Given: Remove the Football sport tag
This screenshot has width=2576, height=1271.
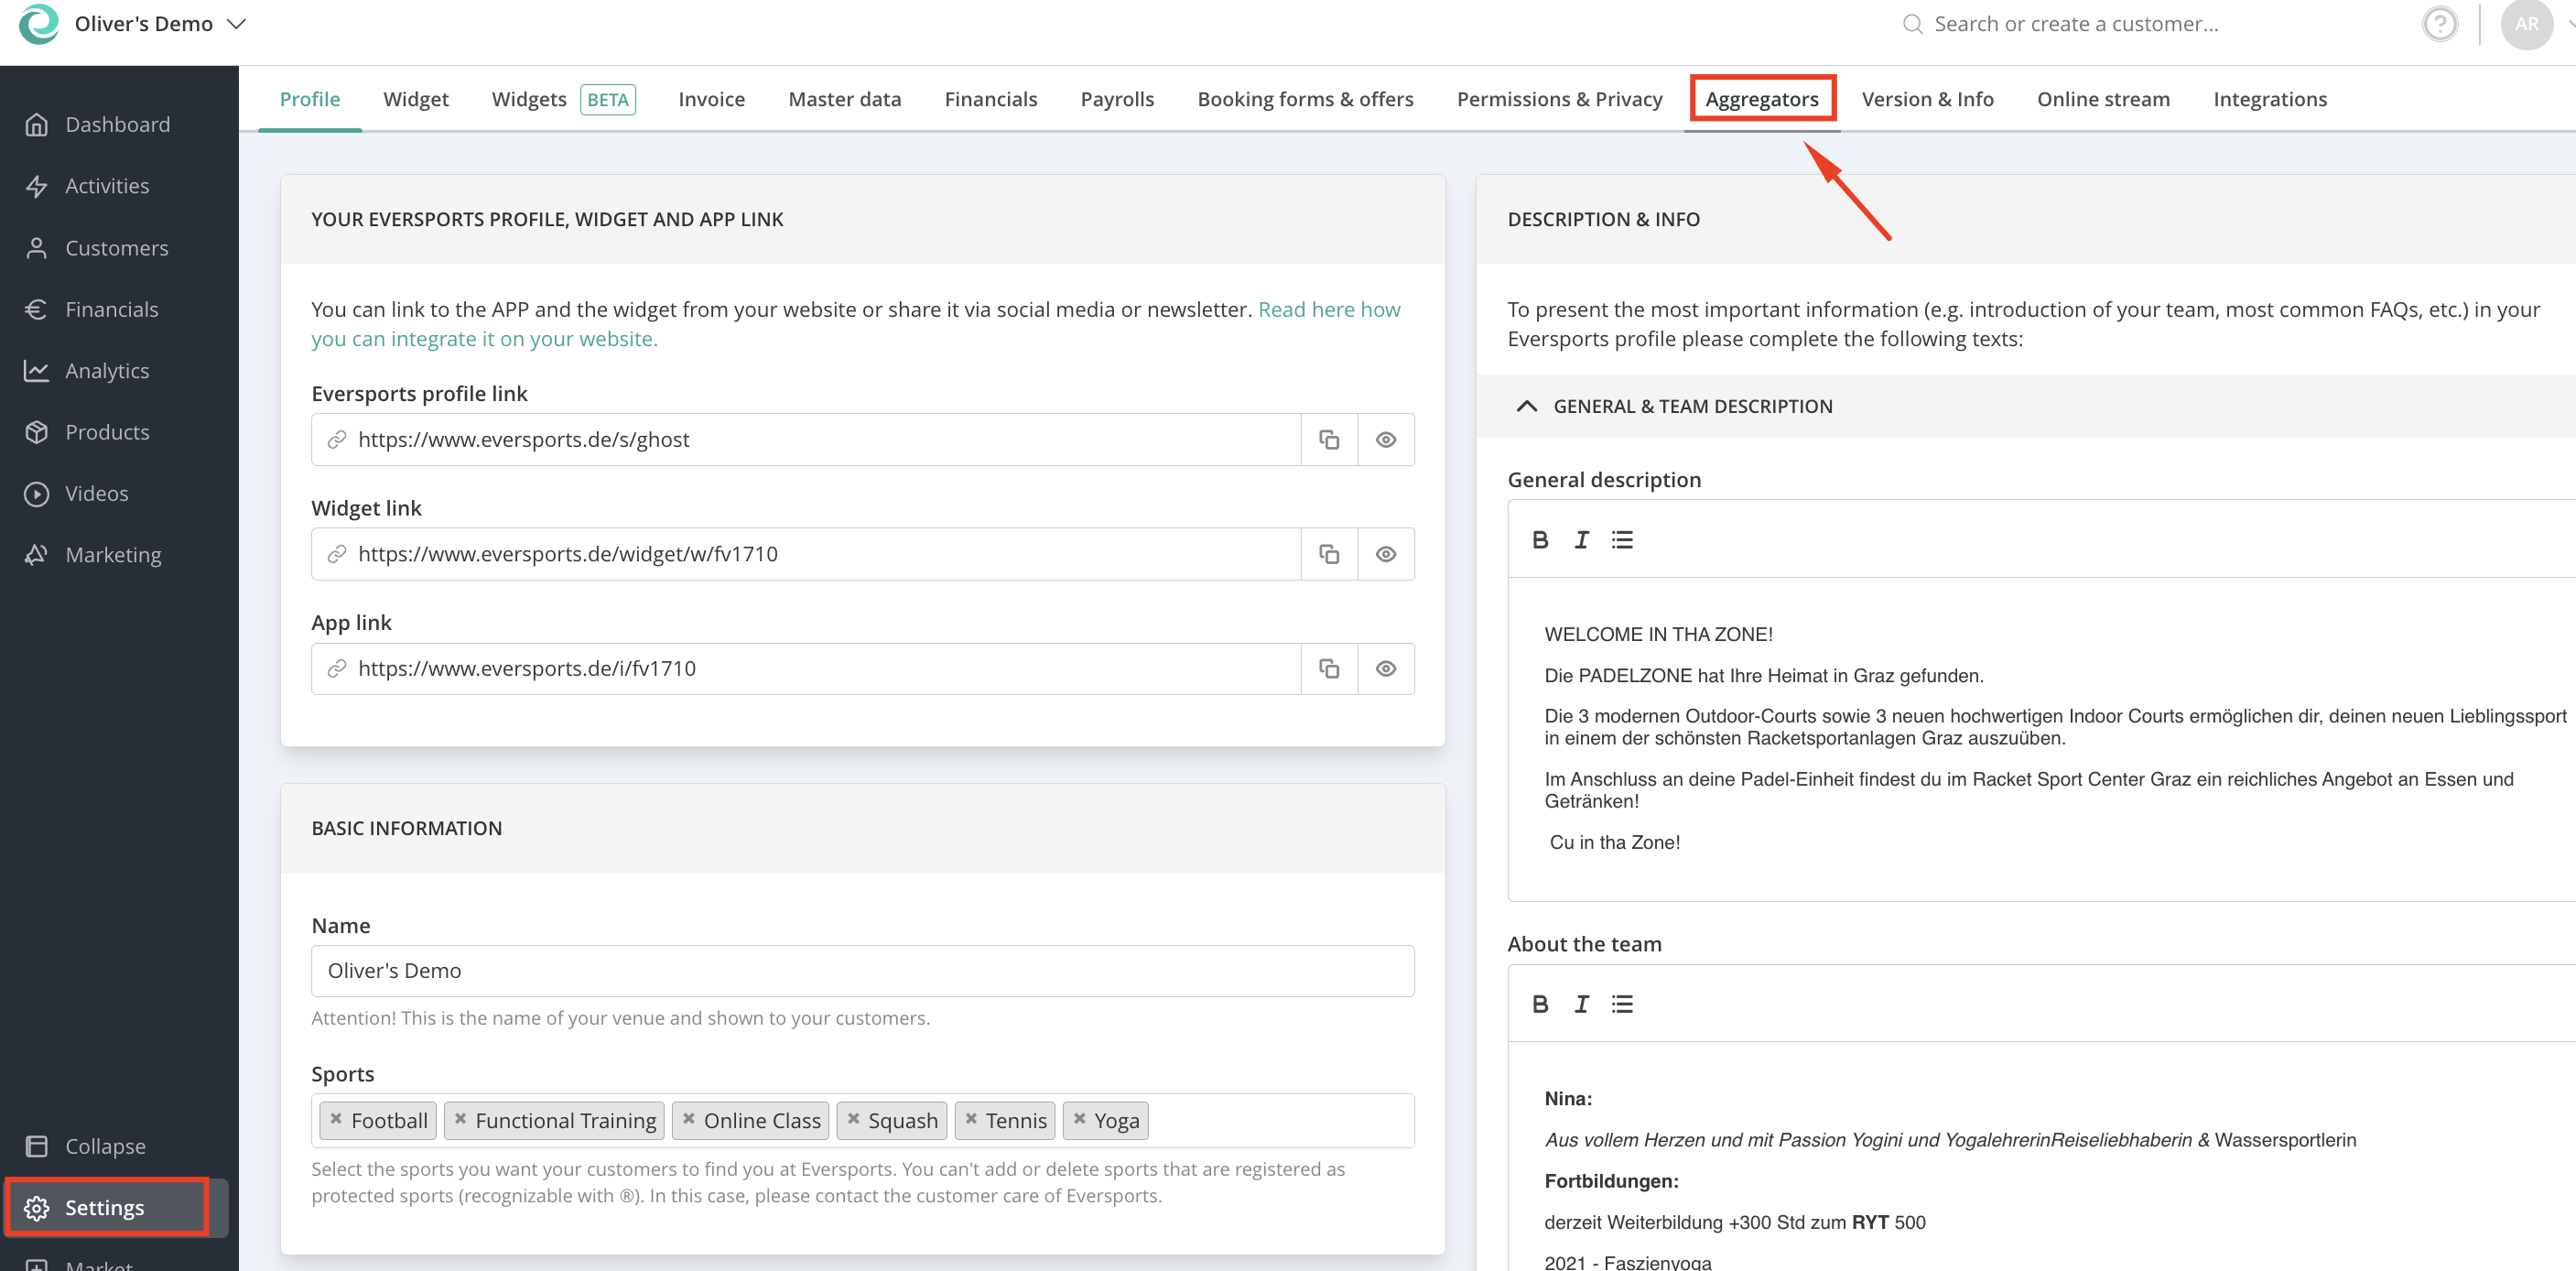Looking at the screenshot, I should click(336, 1119).
